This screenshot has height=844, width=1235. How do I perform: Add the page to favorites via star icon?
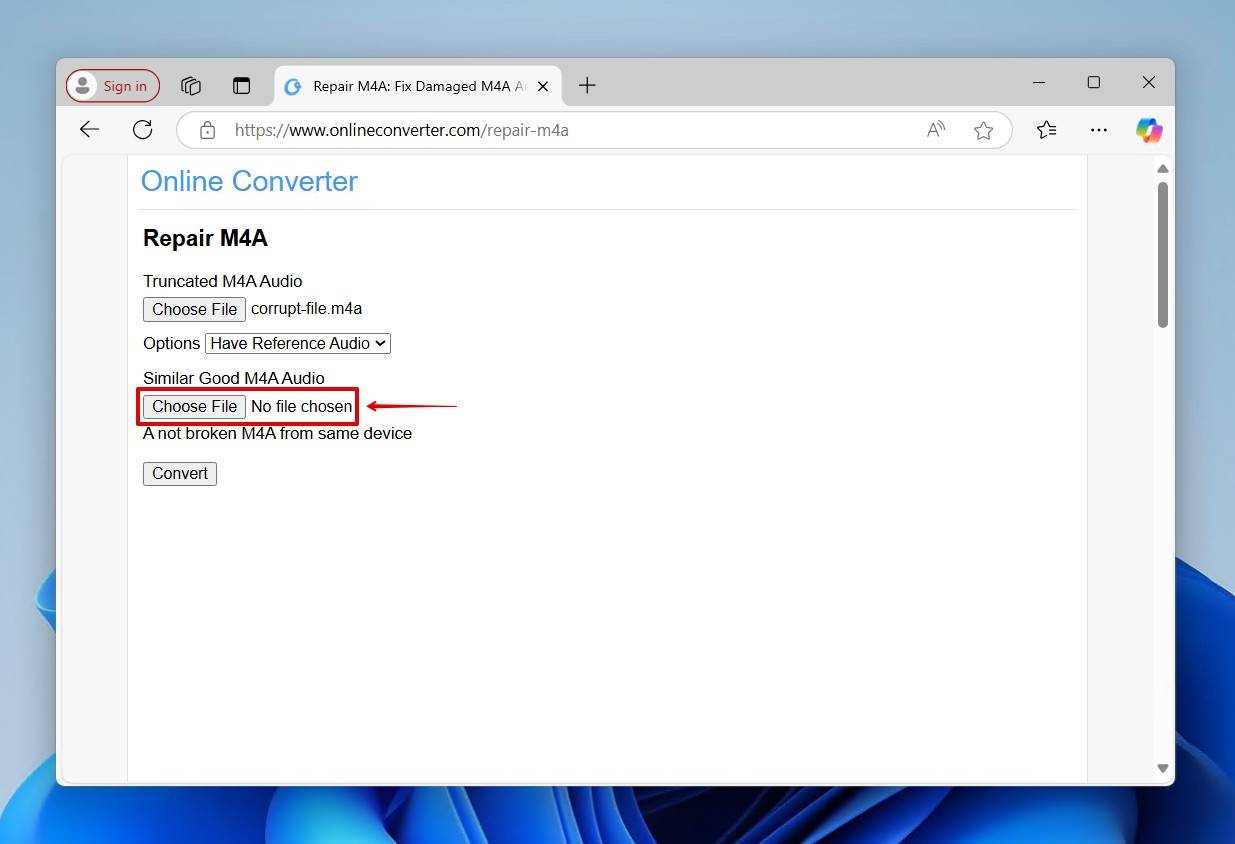pyautogui.click(x=983, y=130)
